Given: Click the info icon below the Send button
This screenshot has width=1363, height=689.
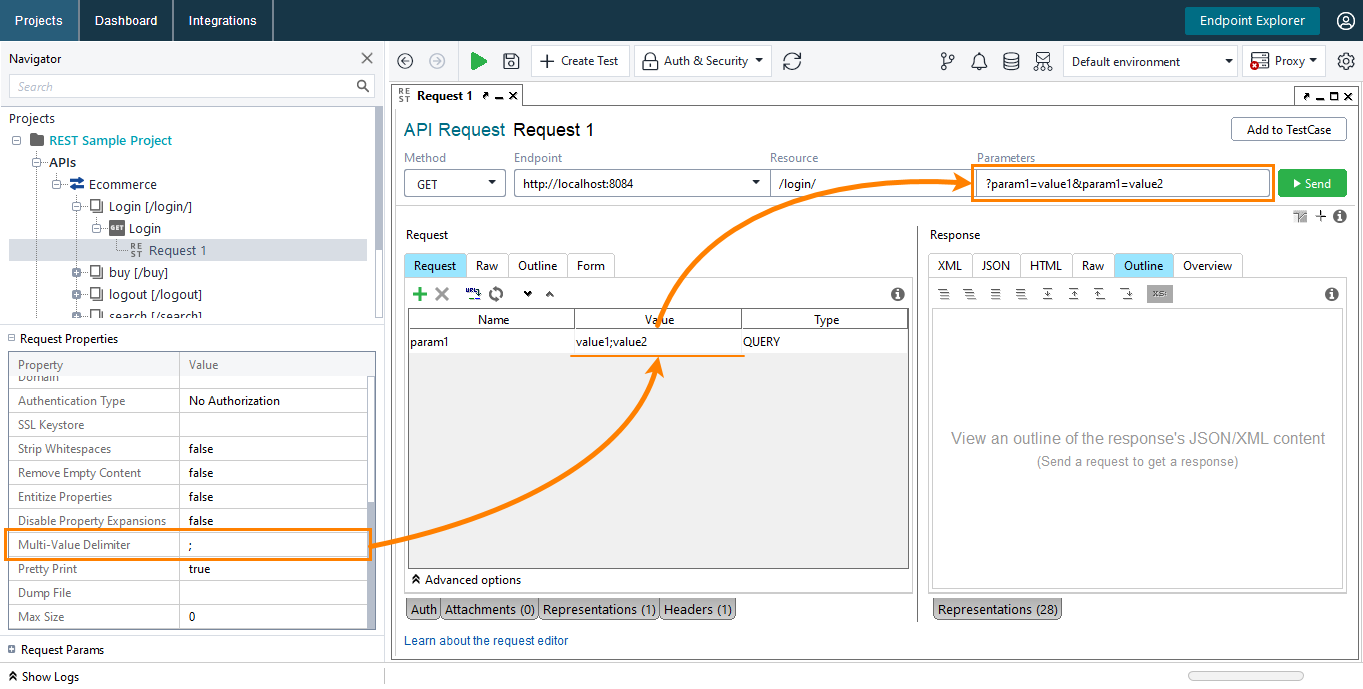Looking at the screenshot, I should (x=1339, y=216).
